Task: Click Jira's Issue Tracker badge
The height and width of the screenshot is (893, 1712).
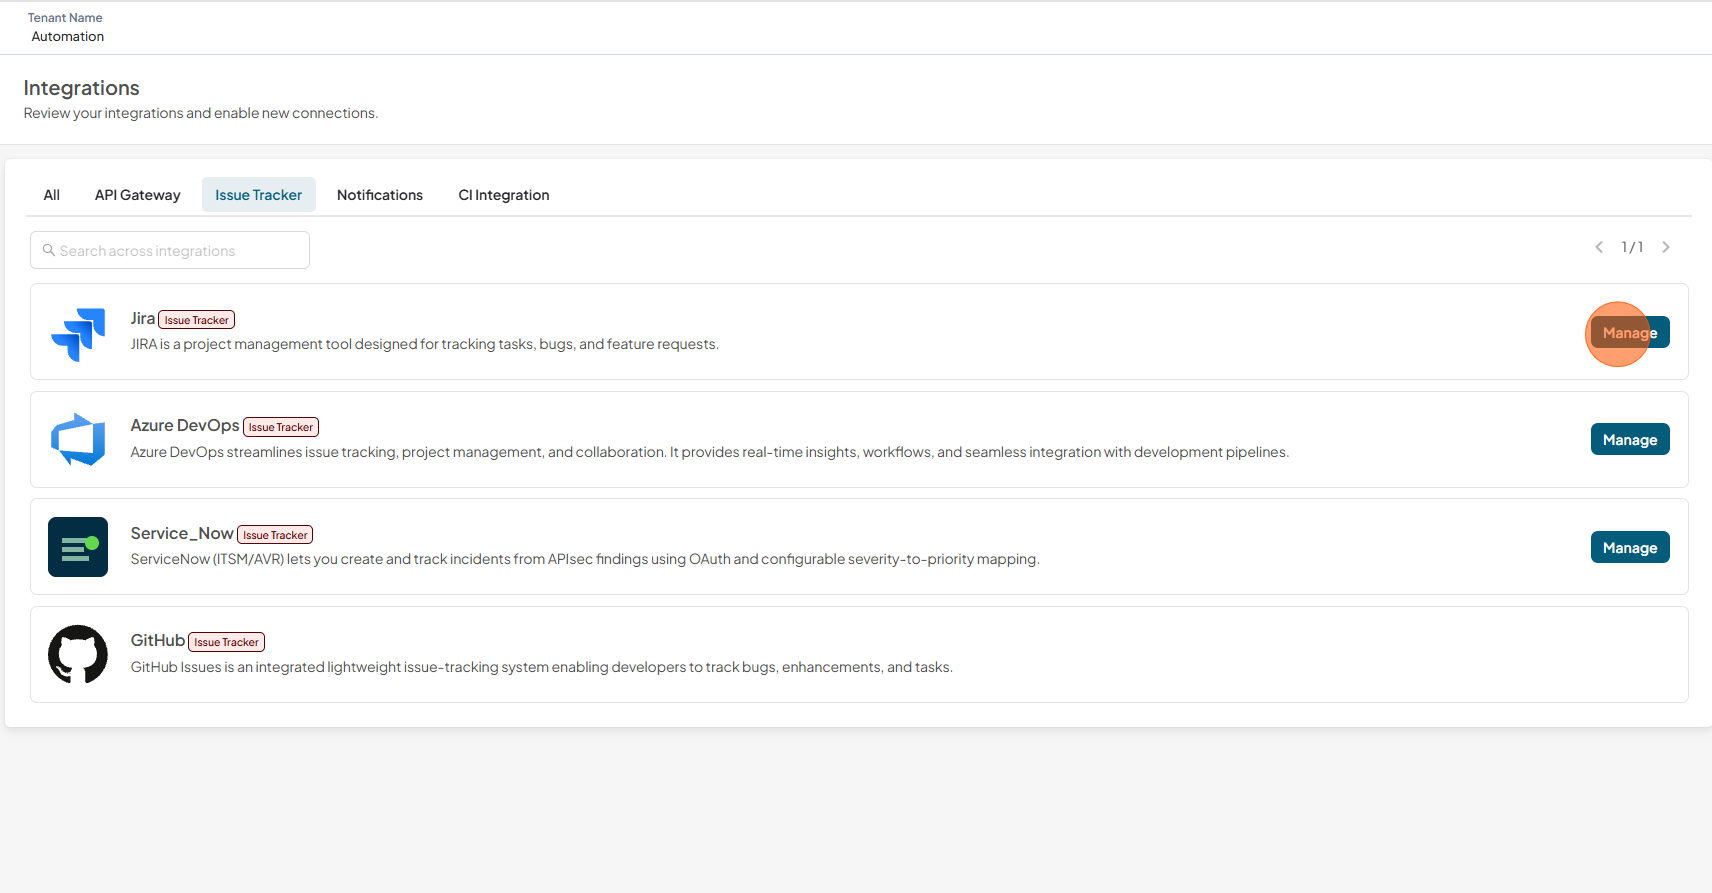Action: coord(197,320)
